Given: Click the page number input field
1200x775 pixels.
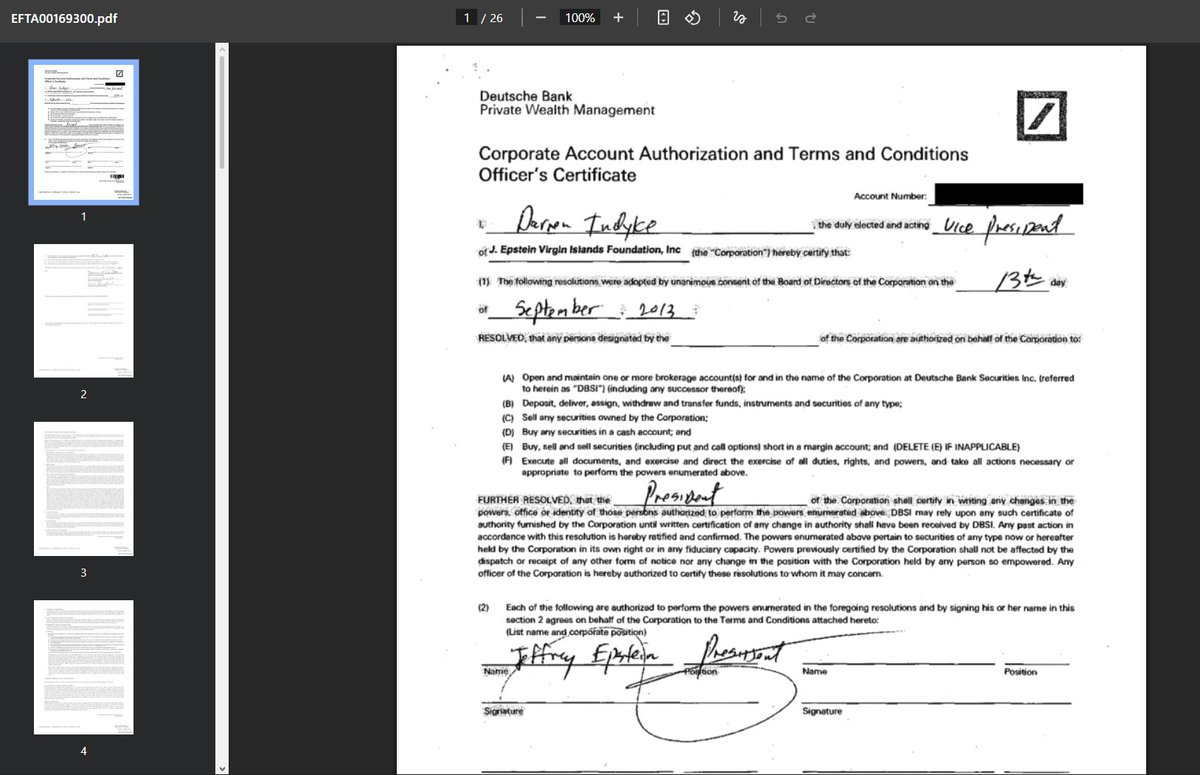Looking at the screenshot, I should point(465,18).
